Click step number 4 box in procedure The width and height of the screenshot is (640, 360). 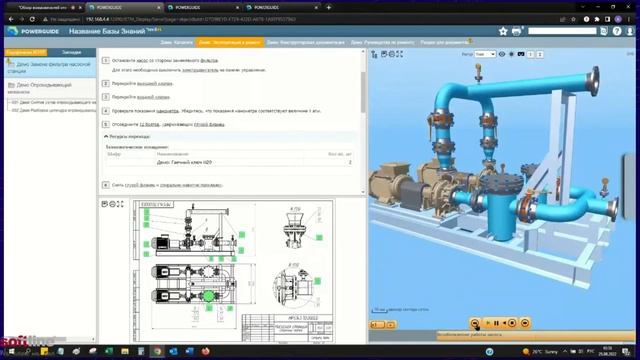(x=106, y=111)
